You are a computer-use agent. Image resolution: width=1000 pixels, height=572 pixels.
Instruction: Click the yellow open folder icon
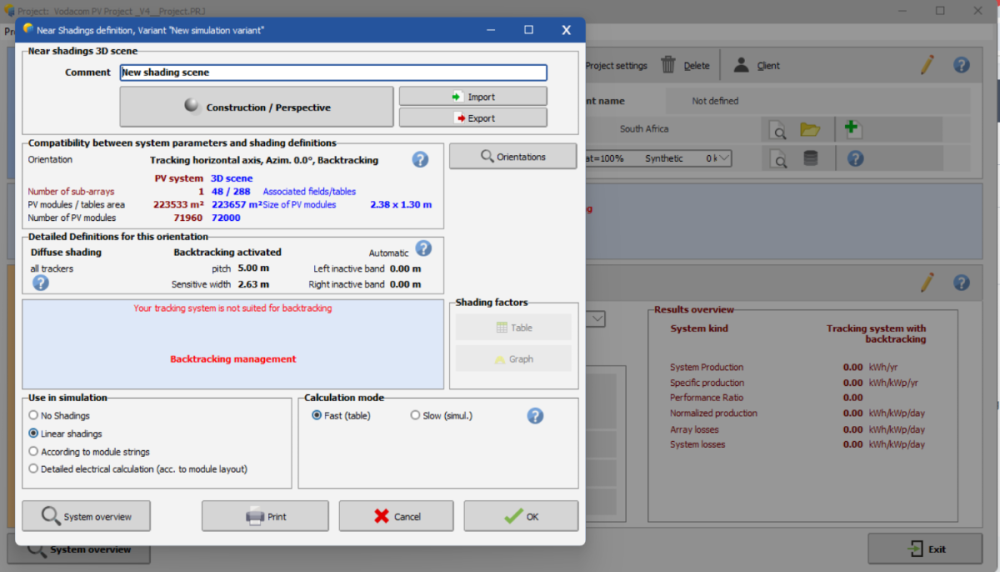coord(809,129)
